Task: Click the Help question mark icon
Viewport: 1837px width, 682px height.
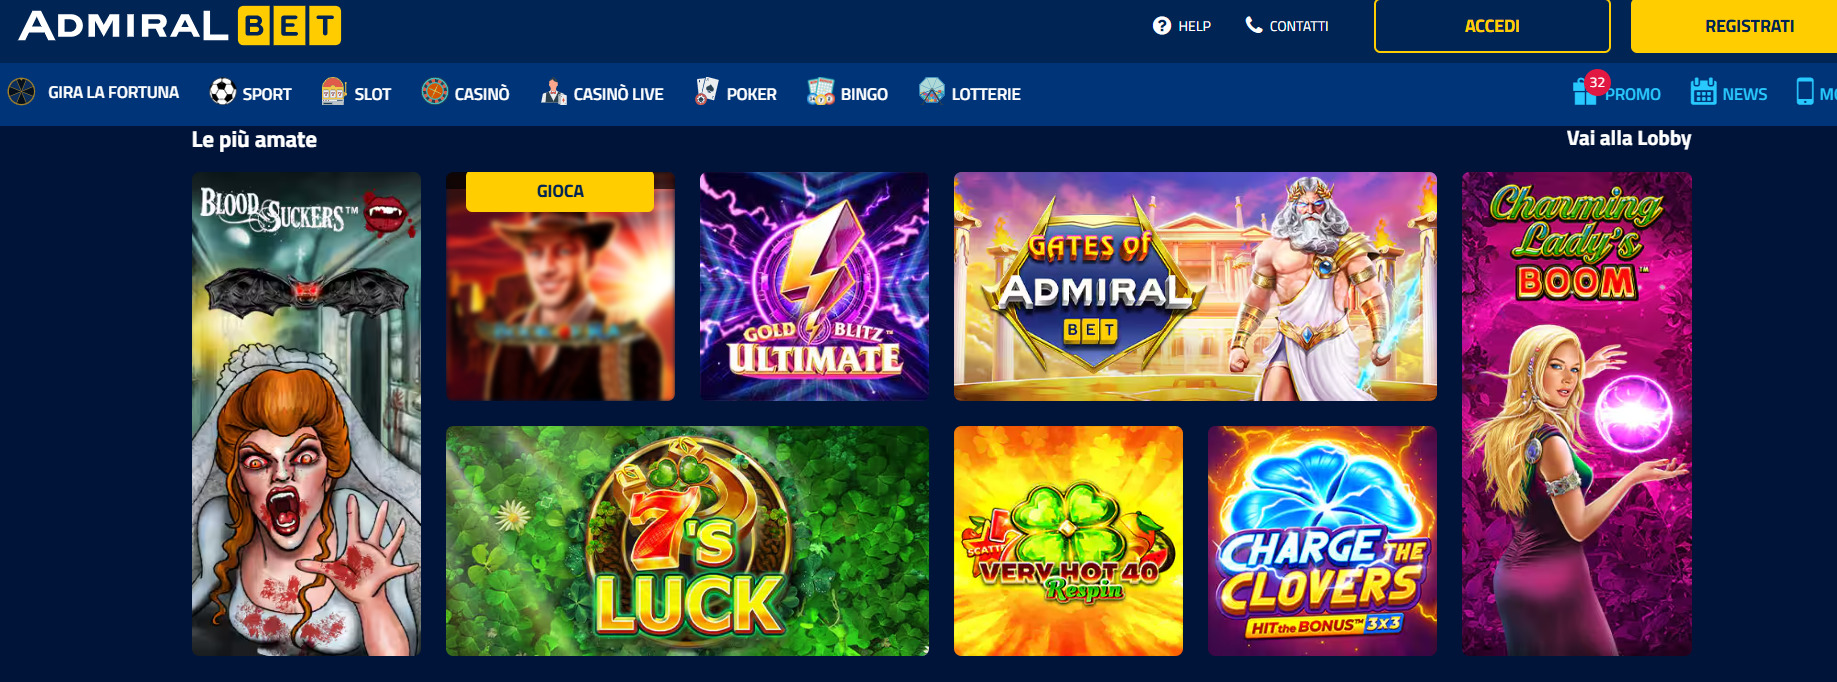Action: point(1162,26)
